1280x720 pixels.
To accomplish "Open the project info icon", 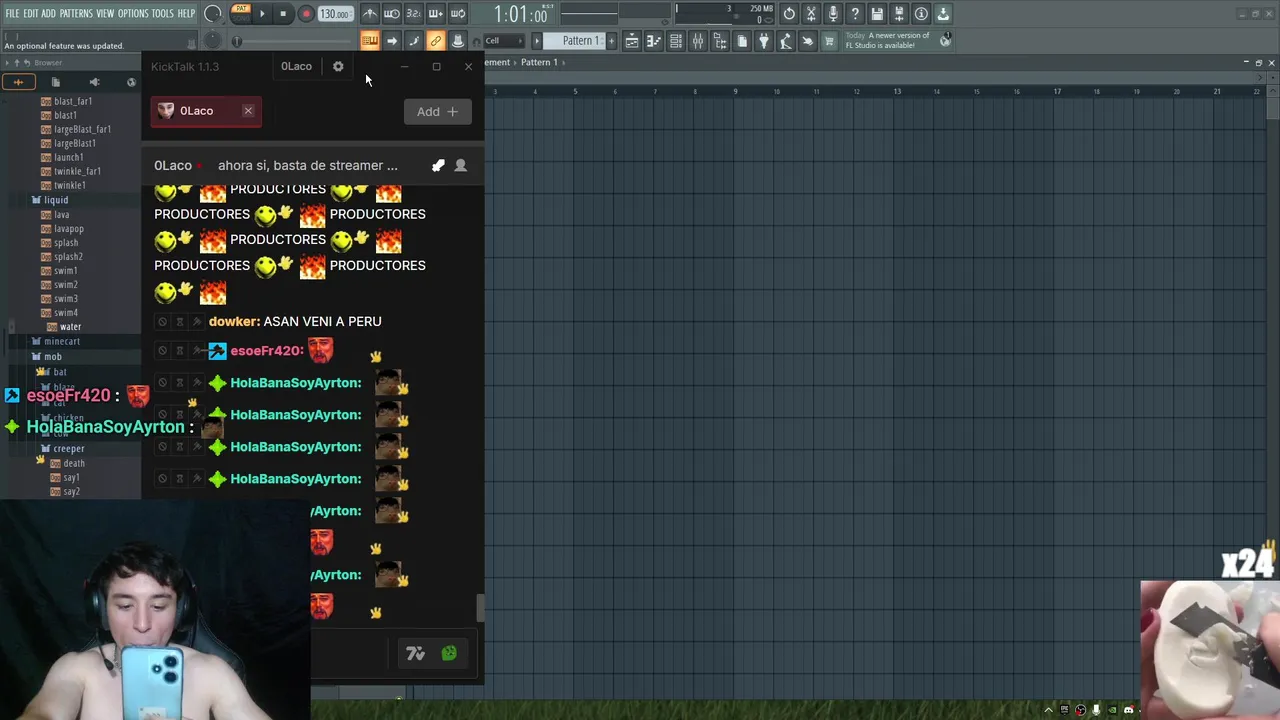I will (921, 14).
